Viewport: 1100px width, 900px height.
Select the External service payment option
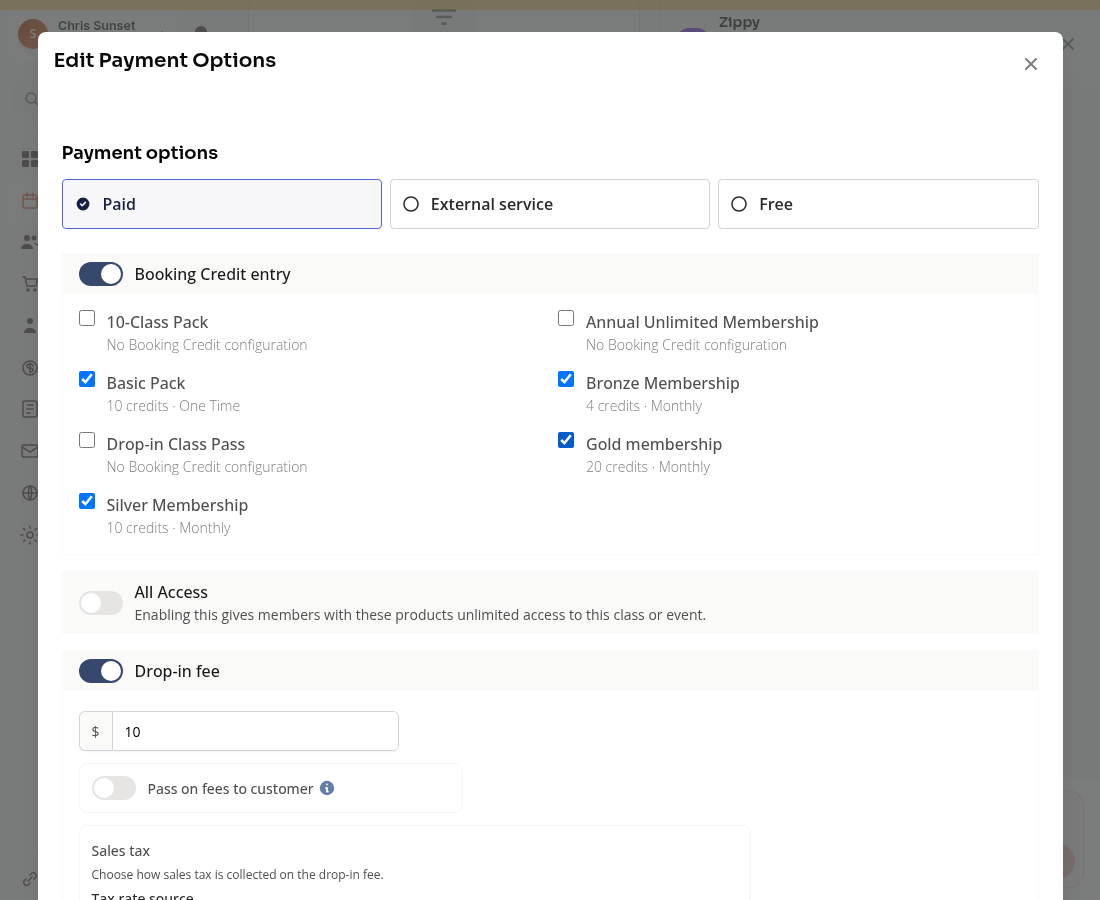[550, 204]
